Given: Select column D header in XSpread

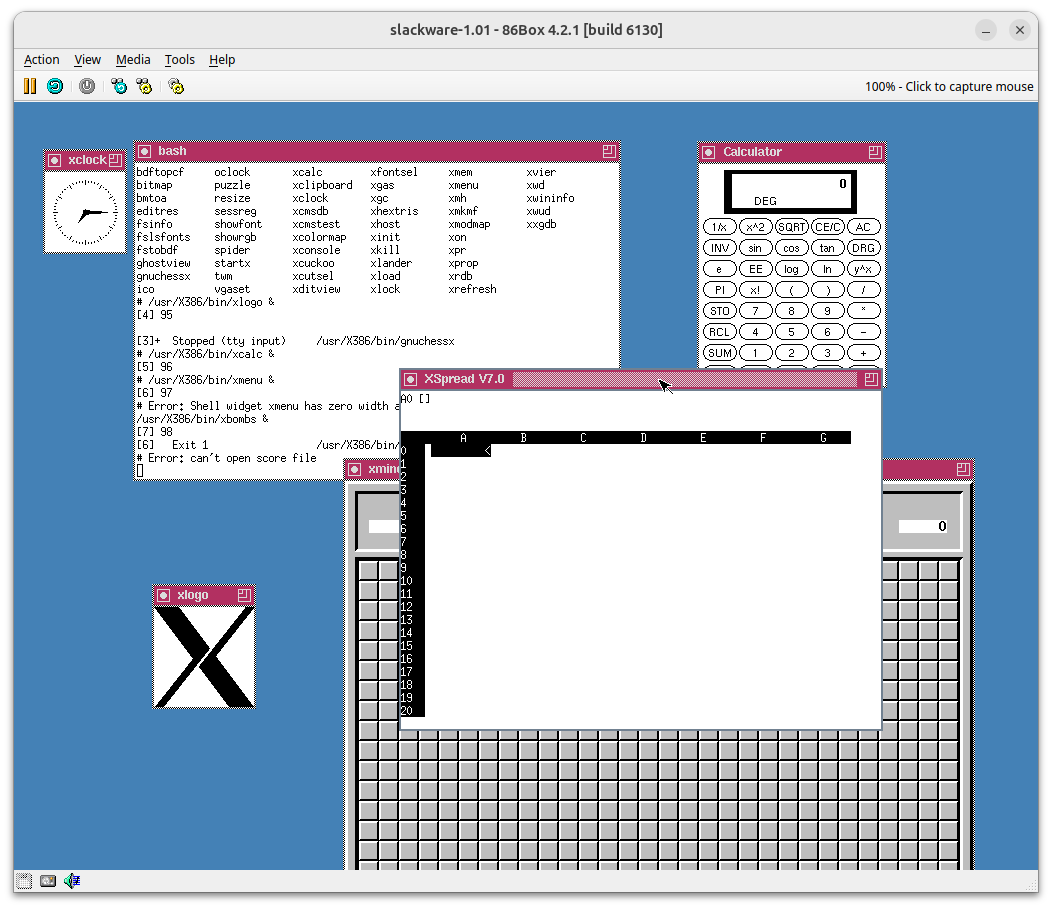Looking at the screenshot, I should click(643, 437).
